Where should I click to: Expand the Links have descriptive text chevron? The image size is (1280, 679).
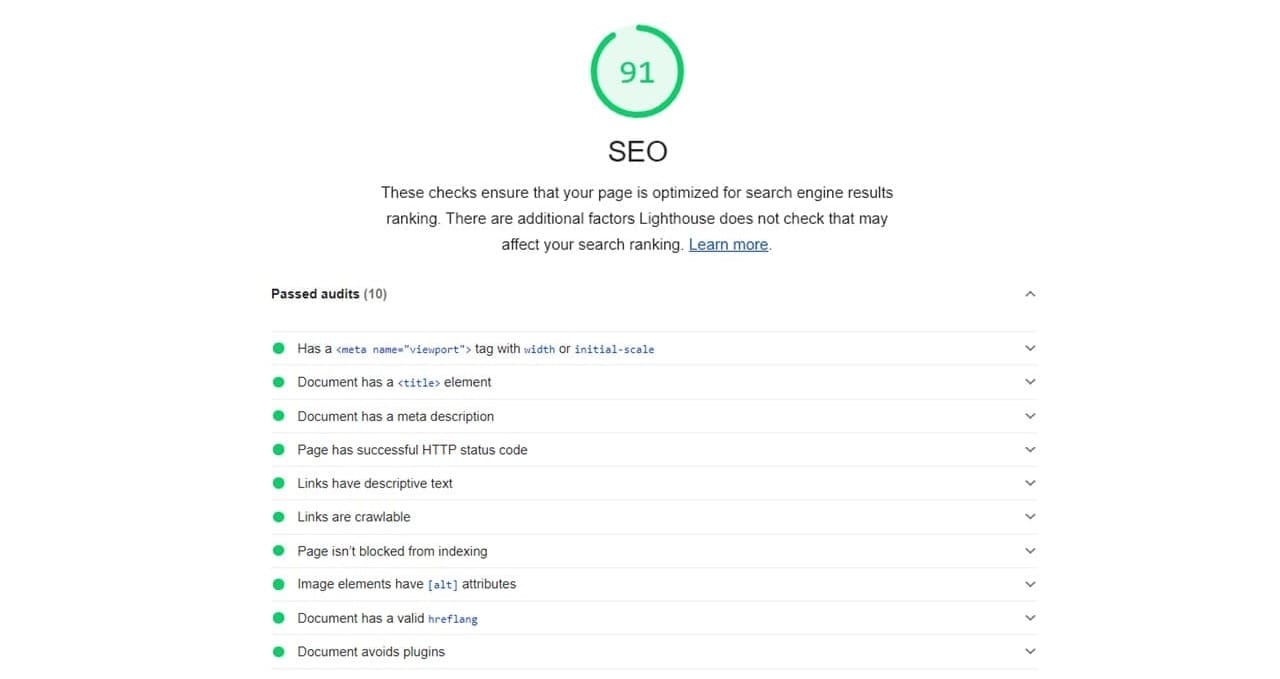coord(1030,483)
